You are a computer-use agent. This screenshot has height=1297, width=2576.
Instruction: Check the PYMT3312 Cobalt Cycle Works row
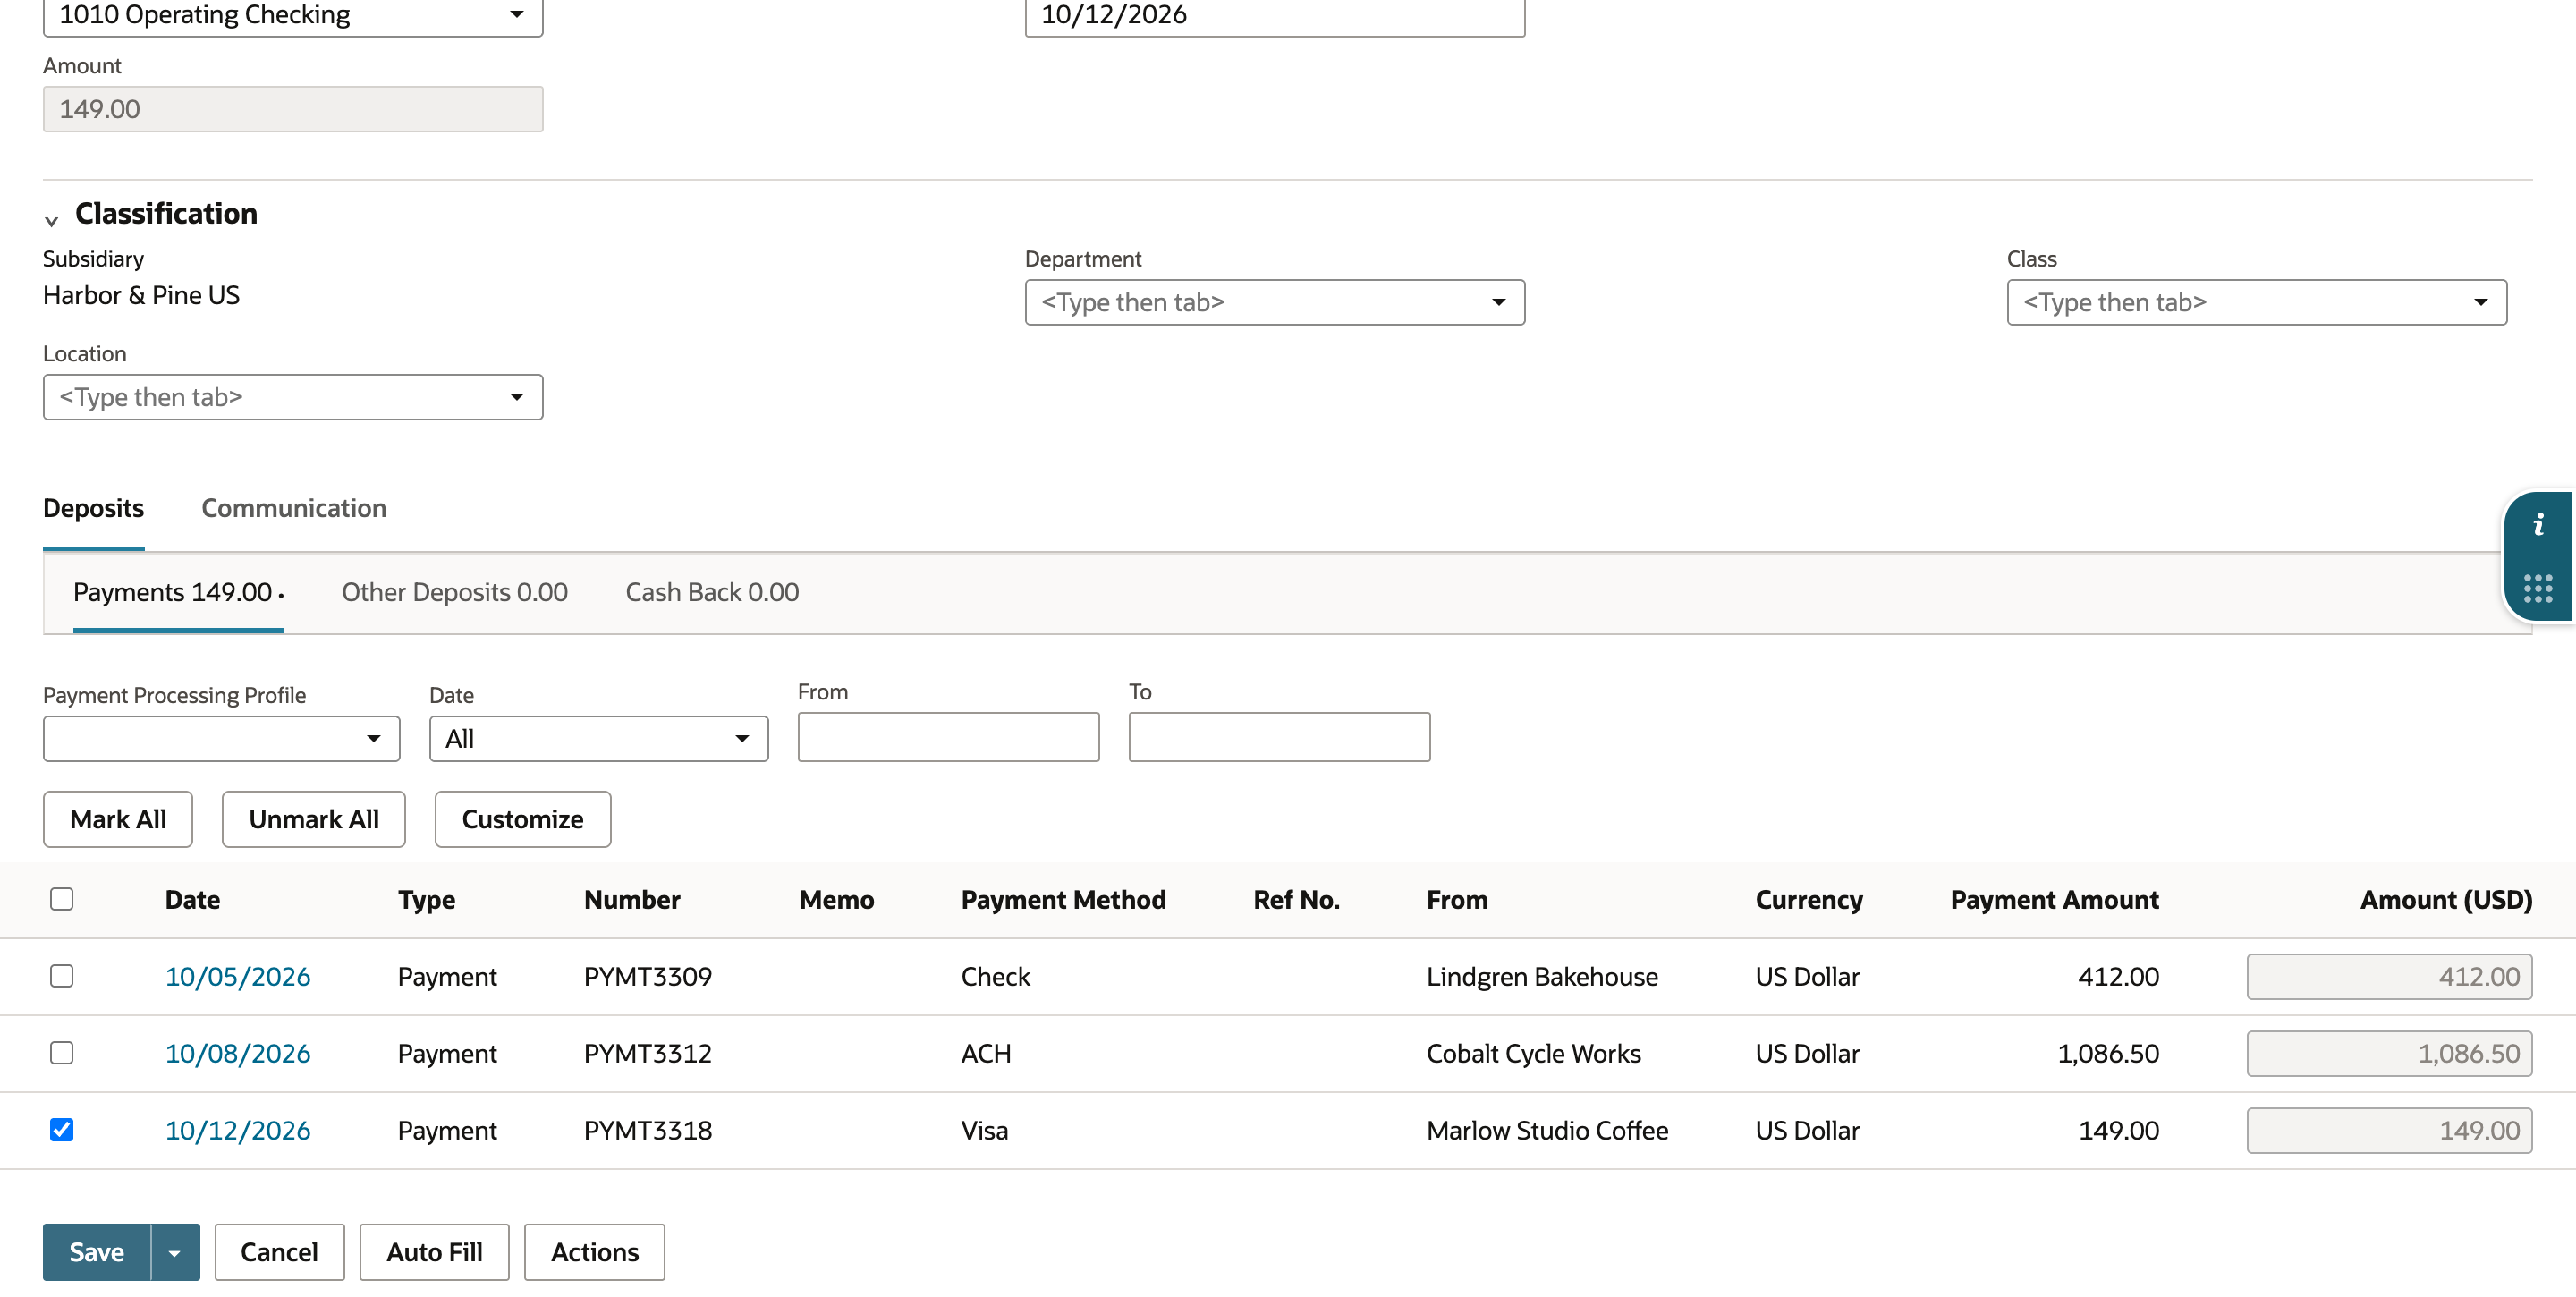(x=62, y=1053)
